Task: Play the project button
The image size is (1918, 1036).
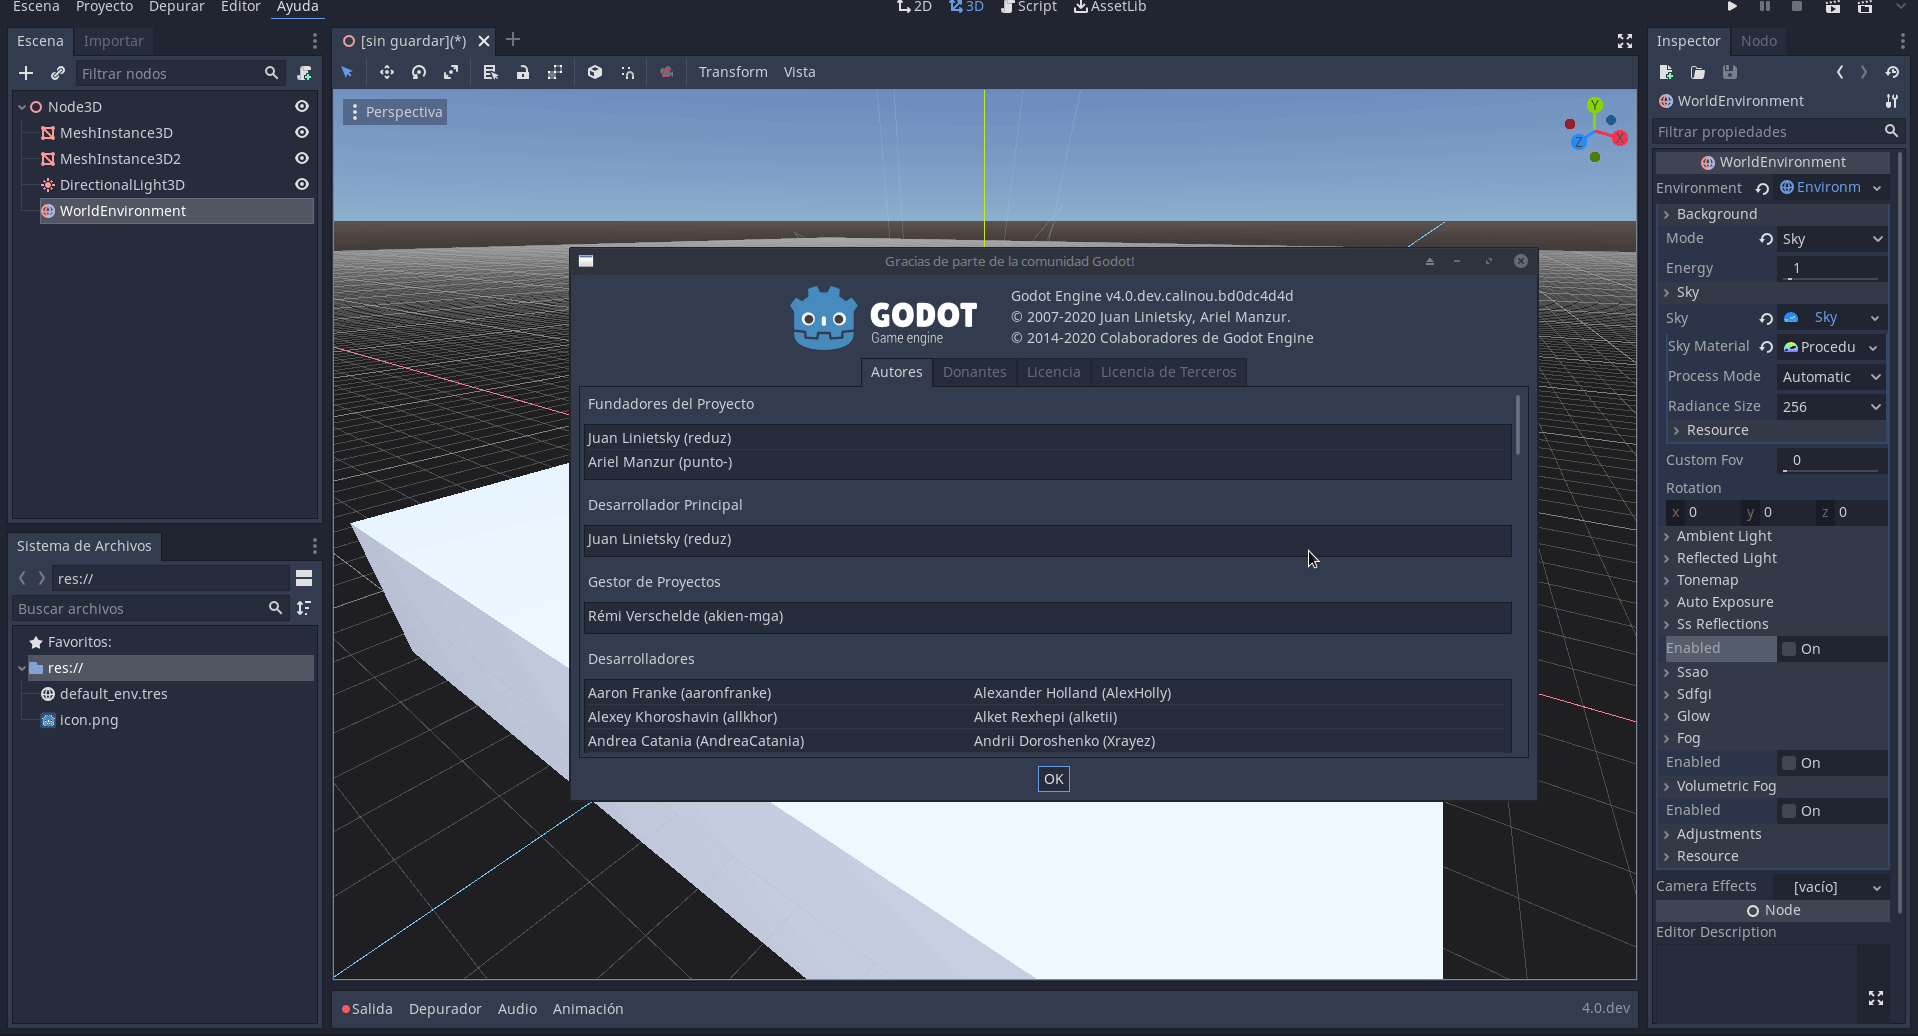Action: (1733, 6)
